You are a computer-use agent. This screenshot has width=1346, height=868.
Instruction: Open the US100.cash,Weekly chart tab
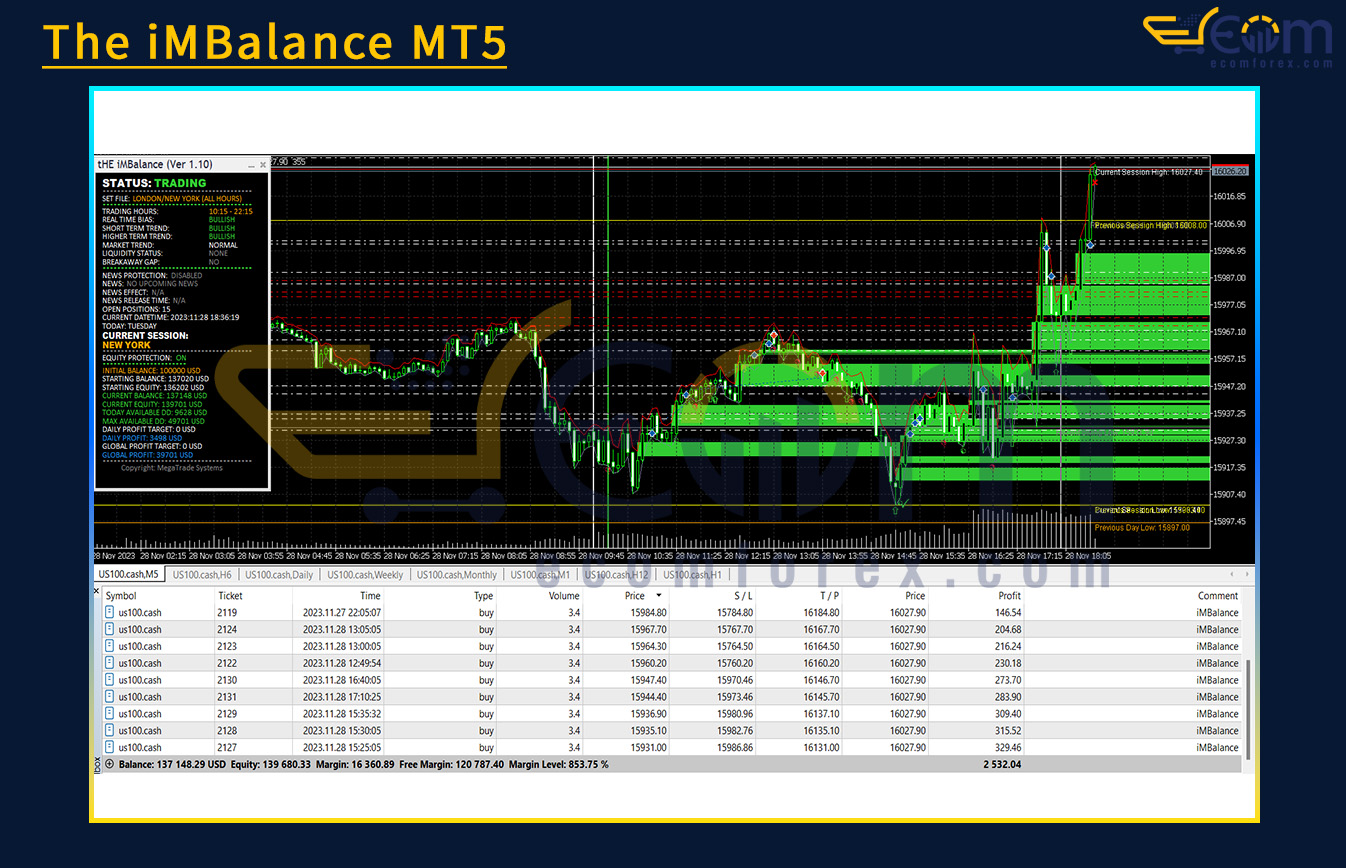(365, 575)
